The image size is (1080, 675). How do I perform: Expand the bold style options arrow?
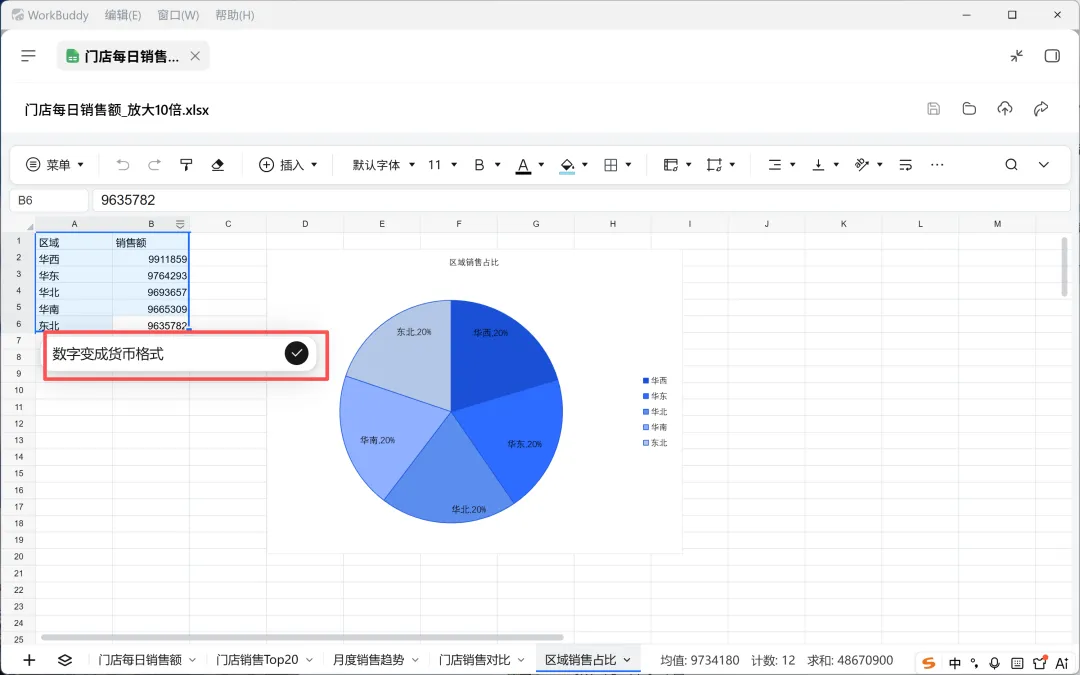(x=497, y=165)
